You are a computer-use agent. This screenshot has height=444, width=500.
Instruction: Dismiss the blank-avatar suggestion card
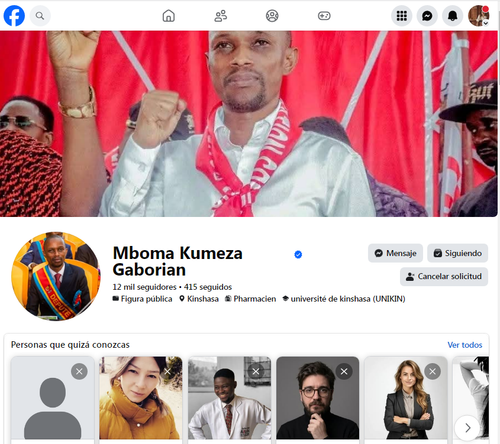pos(79,371)
